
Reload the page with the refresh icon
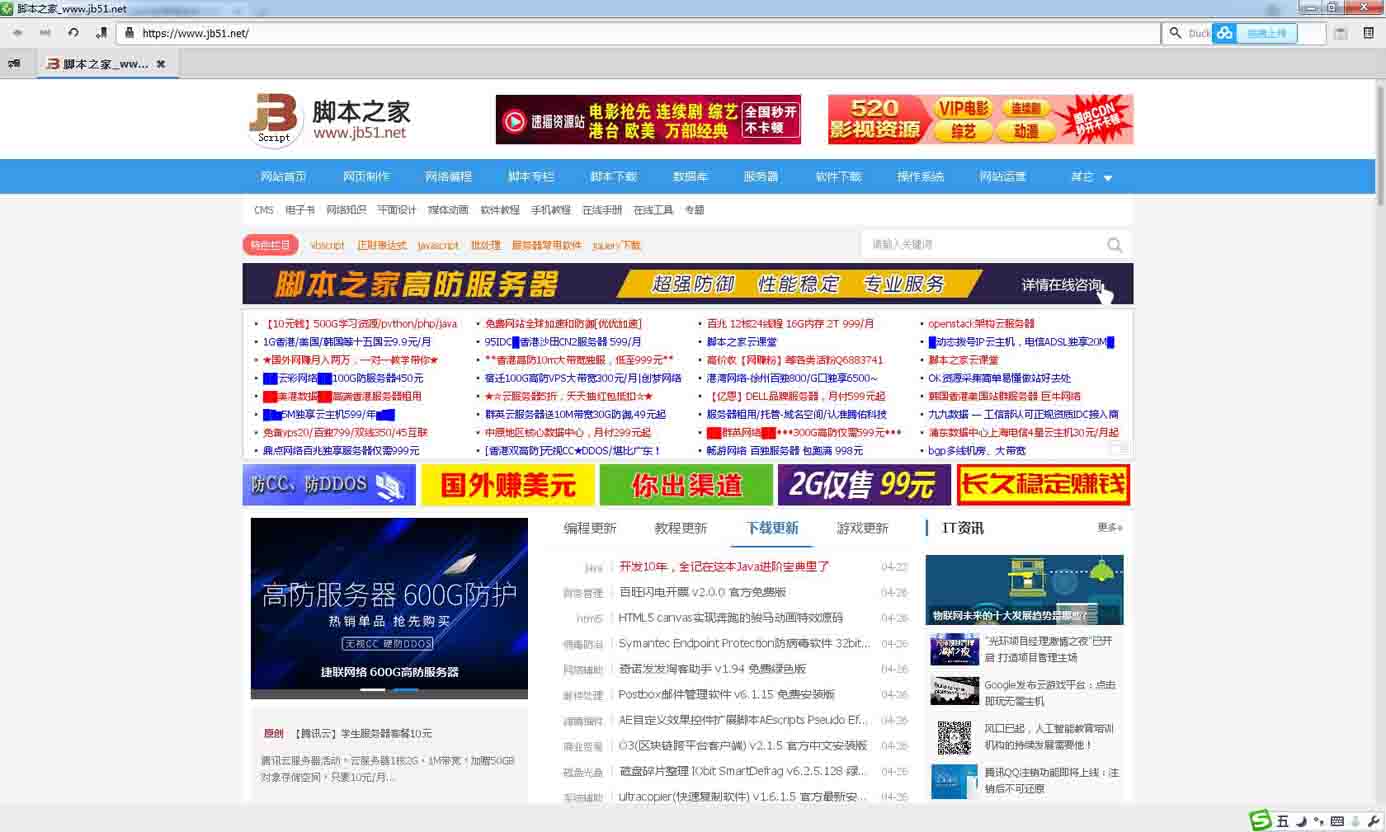click(73, 33)
